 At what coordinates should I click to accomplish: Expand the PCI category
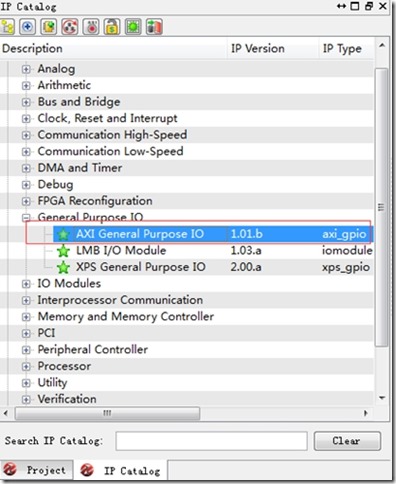pos(26,333)
